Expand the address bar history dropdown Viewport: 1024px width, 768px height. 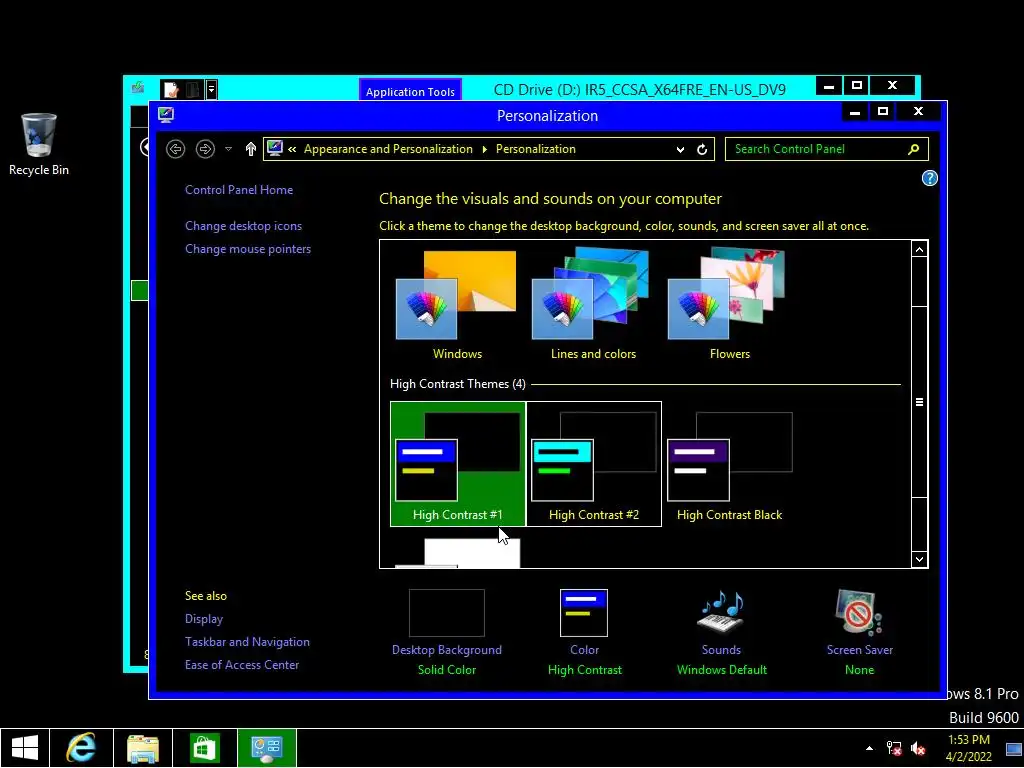(680, 149)
